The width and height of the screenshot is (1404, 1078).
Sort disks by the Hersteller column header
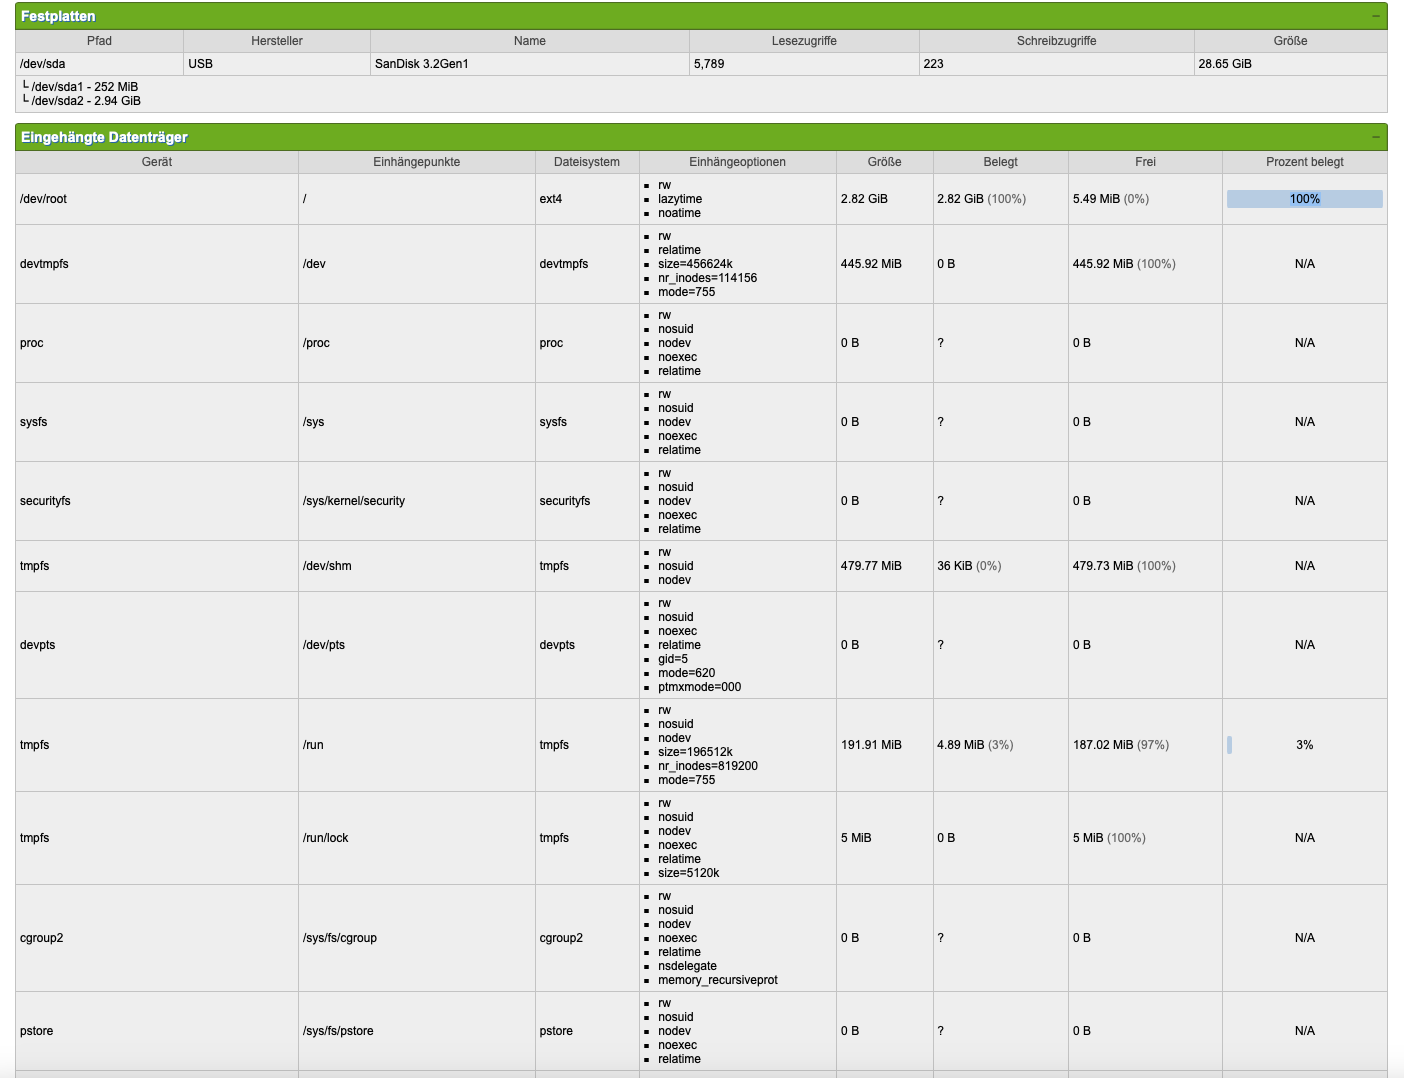277,41
